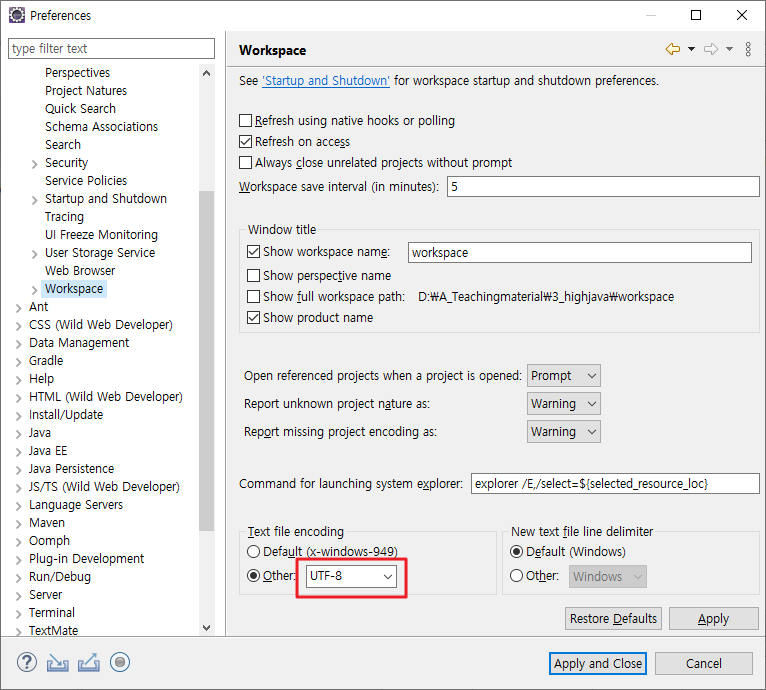Click the workspace name text field

click(x=580, y=253)
